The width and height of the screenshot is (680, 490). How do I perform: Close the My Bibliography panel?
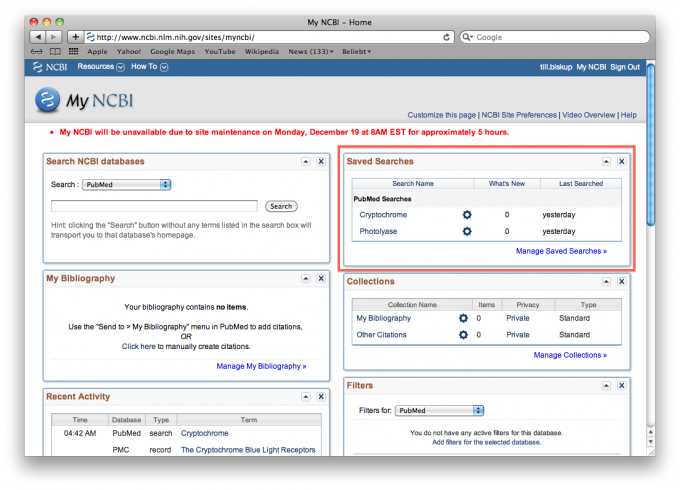click(x=321, y=278)
